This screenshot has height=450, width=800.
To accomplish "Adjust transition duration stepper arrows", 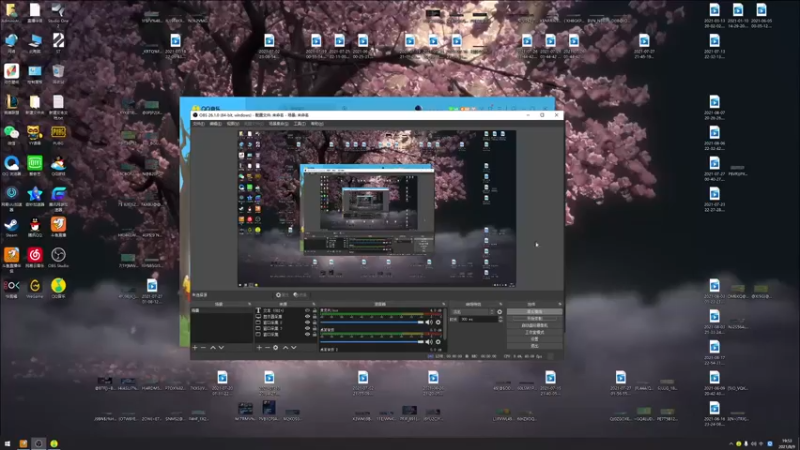I will pos(501,319).
